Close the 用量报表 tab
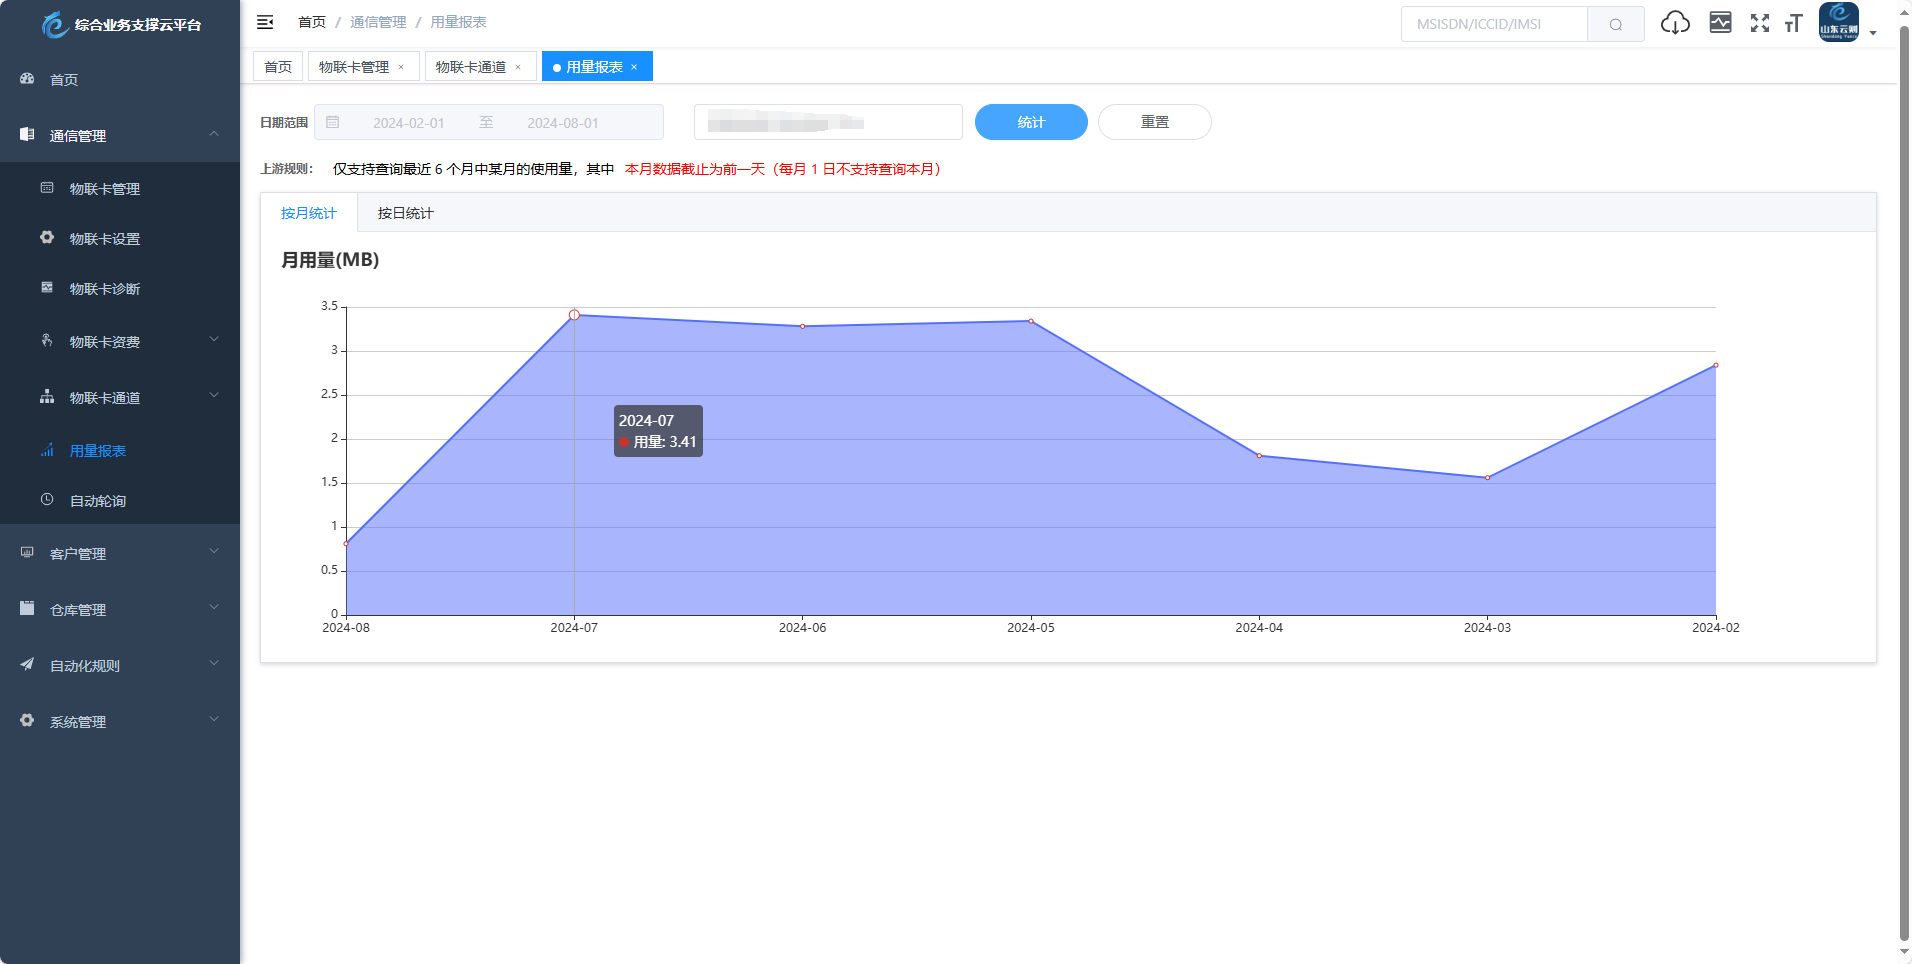The image size is (1912, 964). coord(634,67)
